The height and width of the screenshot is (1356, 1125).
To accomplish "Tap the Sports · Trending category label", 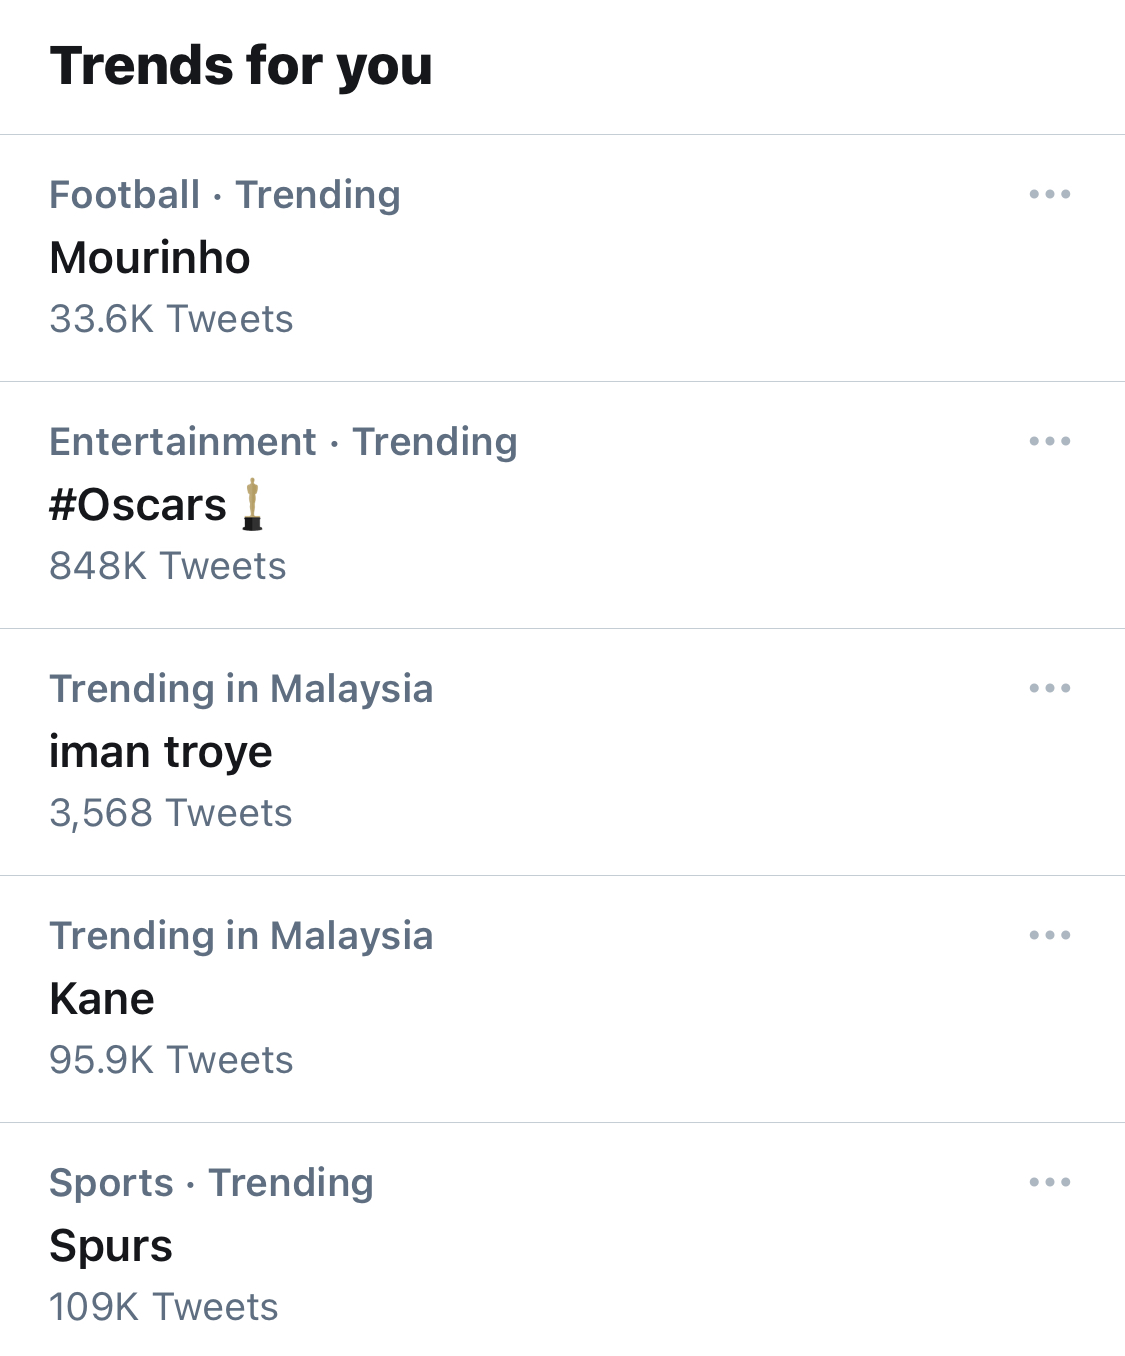I will (x=211, y=1183).
